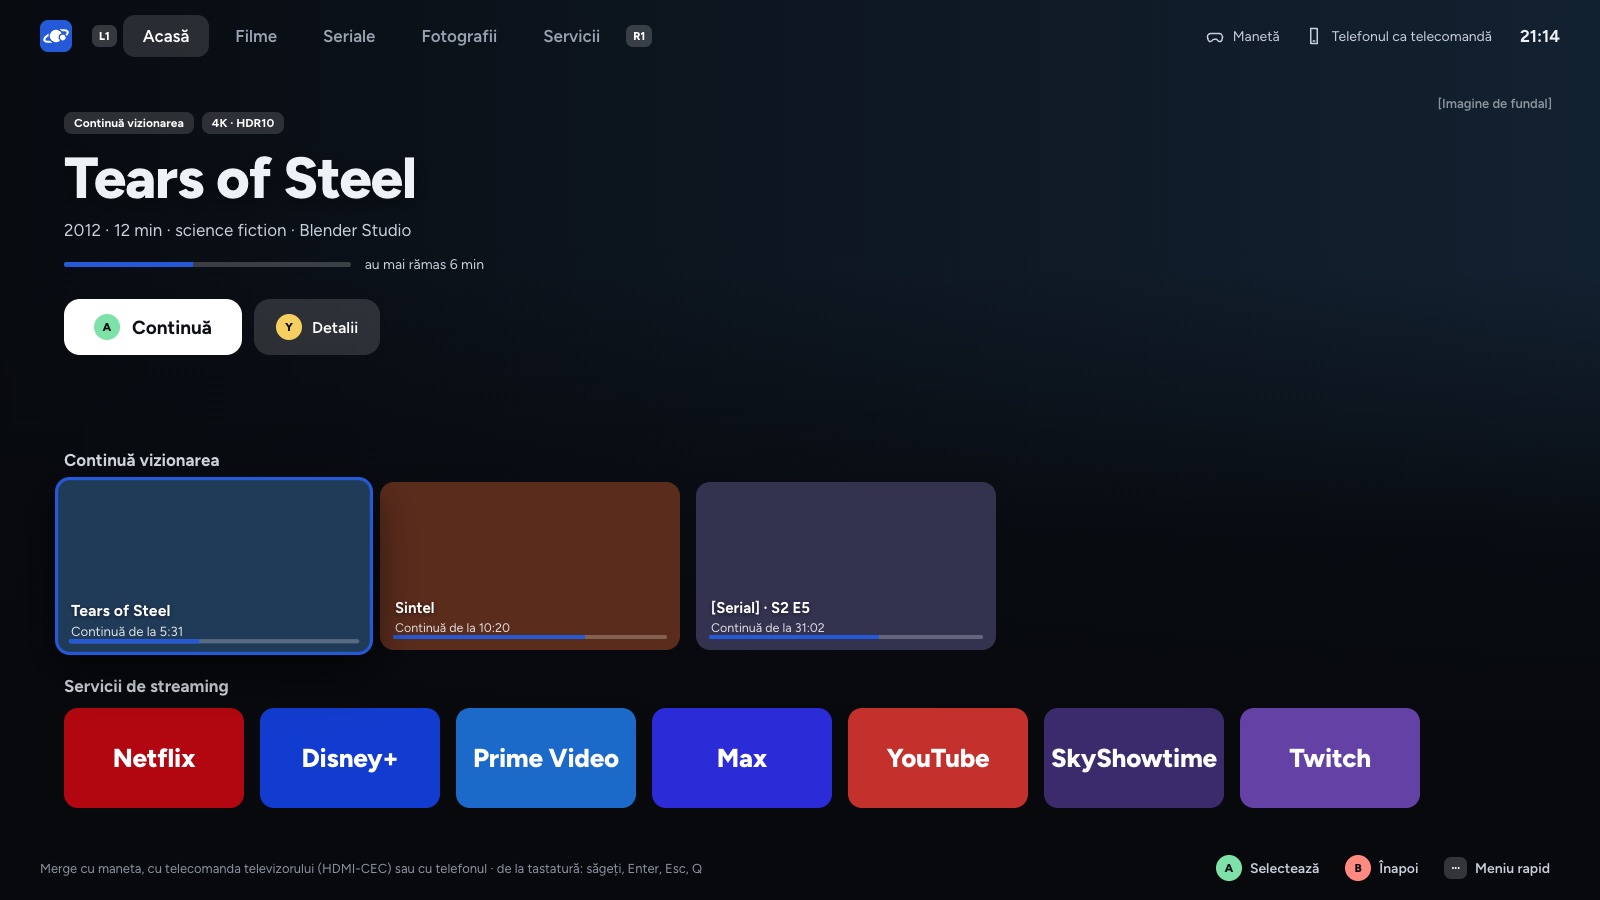This screenshot has height=900, width=1600.
Task: Click the green A Selectează icon
Action: pyautogui.click(x=1229, y=868)
